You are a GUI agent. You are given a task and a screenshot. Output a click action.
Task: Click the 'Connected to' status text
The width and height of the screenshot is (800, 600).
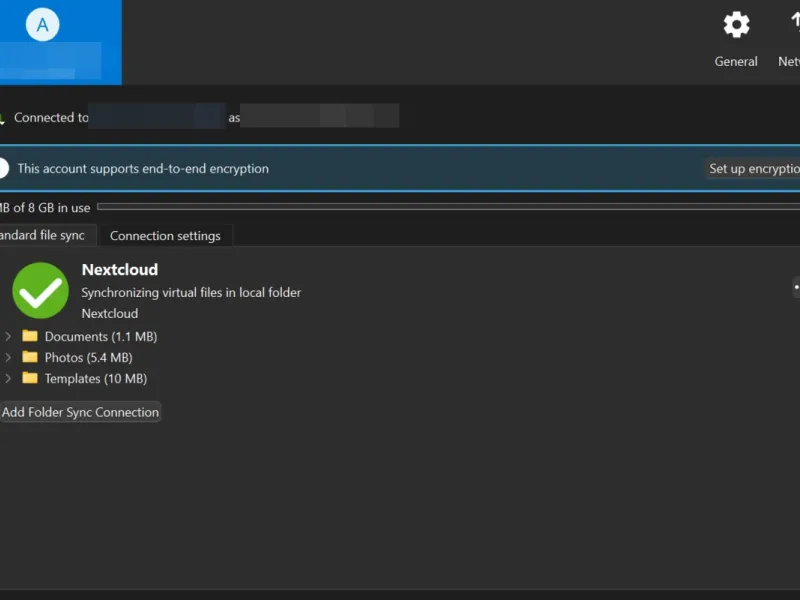(x=51, y=117)
